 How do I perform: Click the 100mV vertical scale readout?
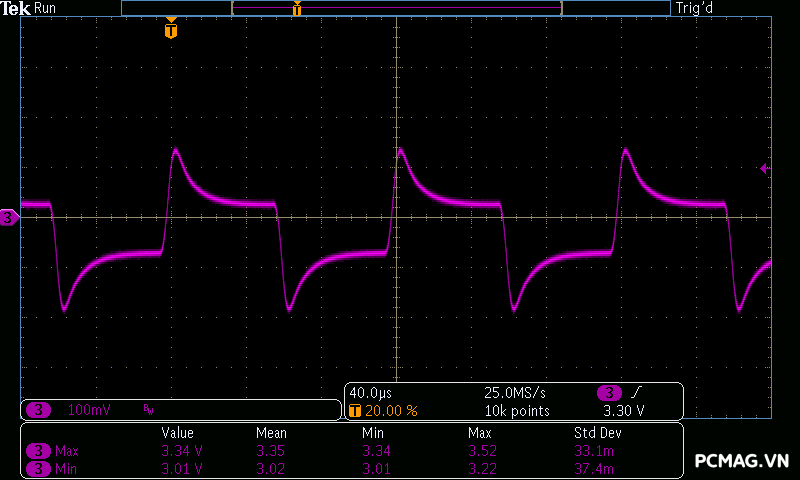coord(90,410)
